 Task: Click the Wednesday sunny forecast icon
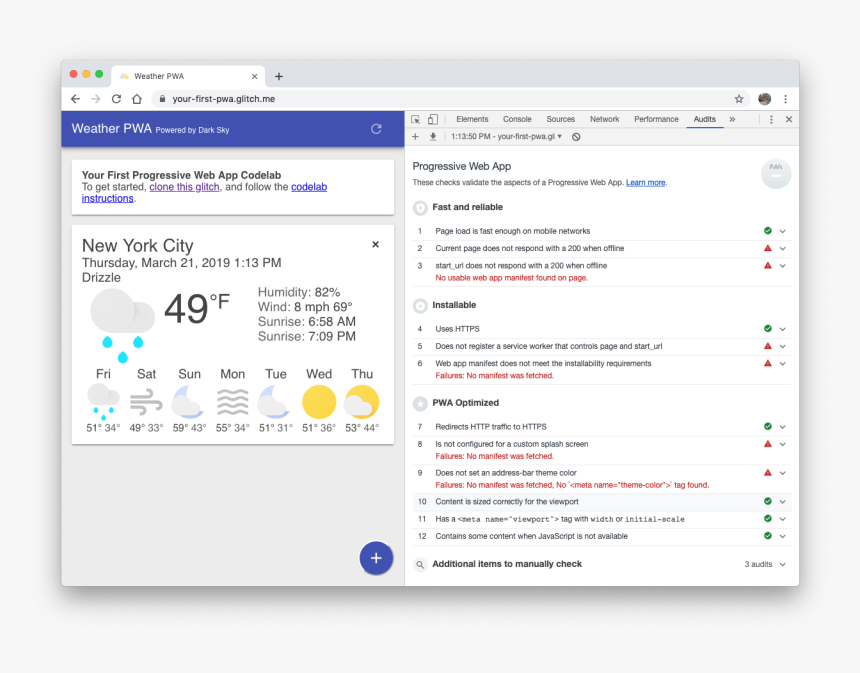point(319,402)
